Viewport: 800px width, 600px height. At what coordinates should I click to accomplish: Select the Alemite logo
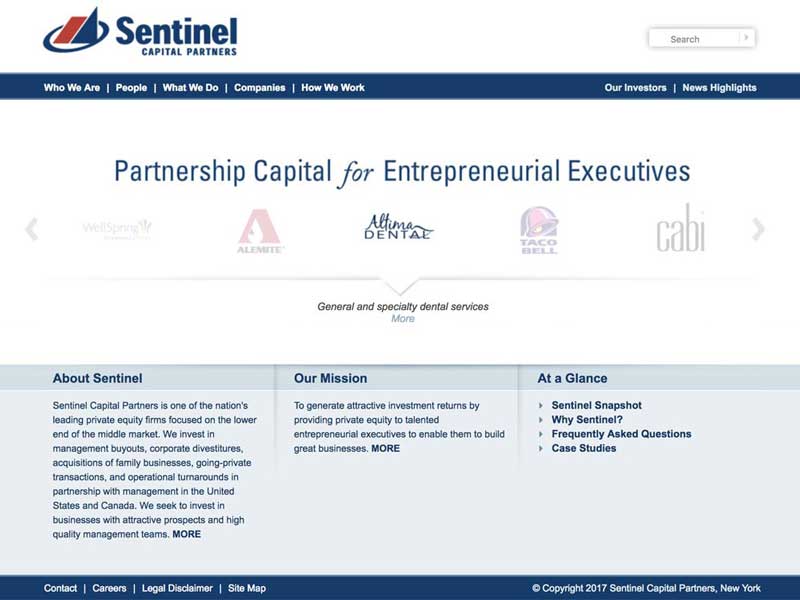tap(260, 228)
